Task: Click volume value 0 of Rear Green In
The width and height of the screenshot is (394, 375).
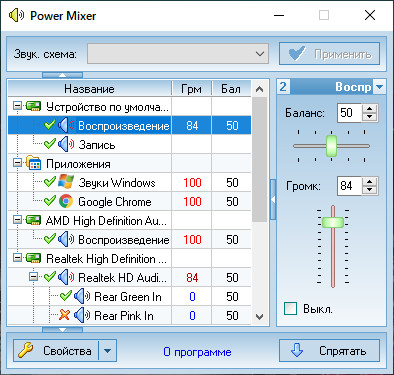Action: pyautogui.click(x=192, y=297)
